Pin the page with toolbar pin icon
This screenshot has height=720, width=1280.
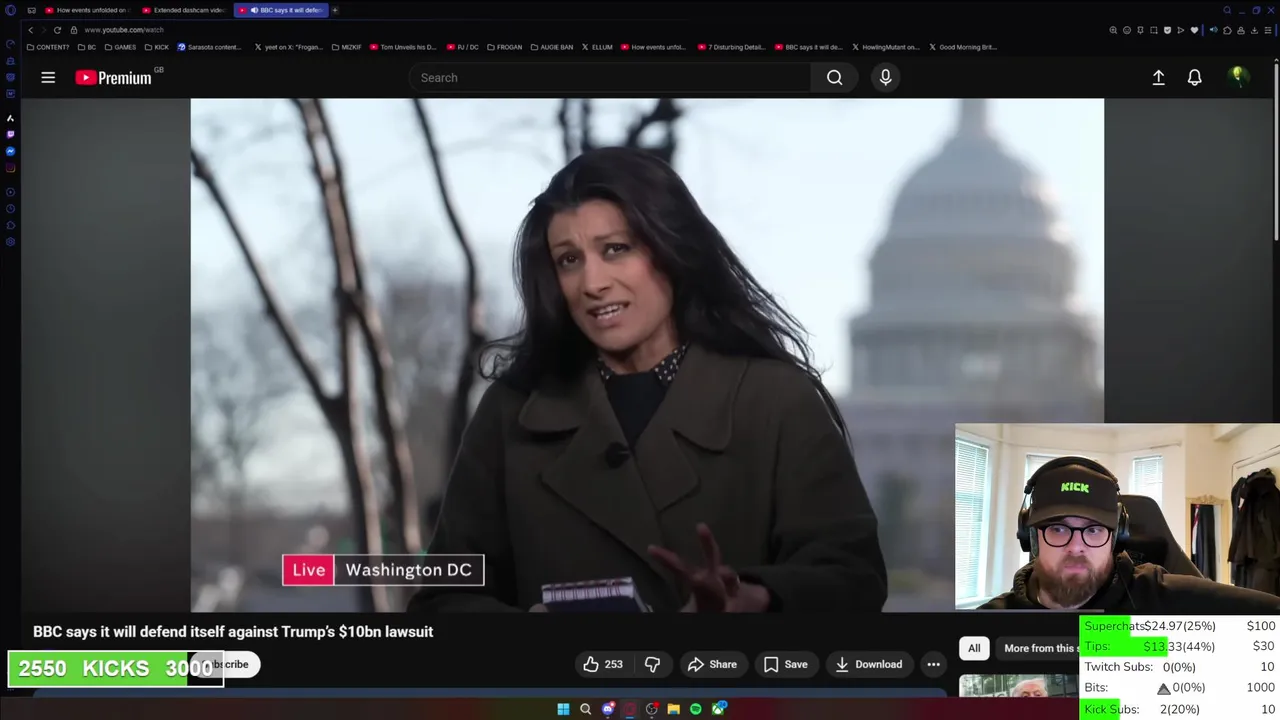(1140, 30)
